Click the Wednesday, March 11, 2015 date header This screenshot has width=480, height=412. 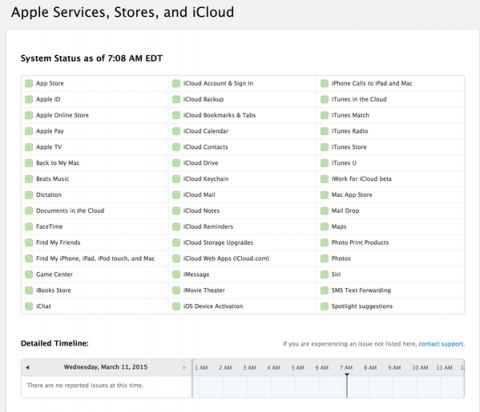[105, 367]
